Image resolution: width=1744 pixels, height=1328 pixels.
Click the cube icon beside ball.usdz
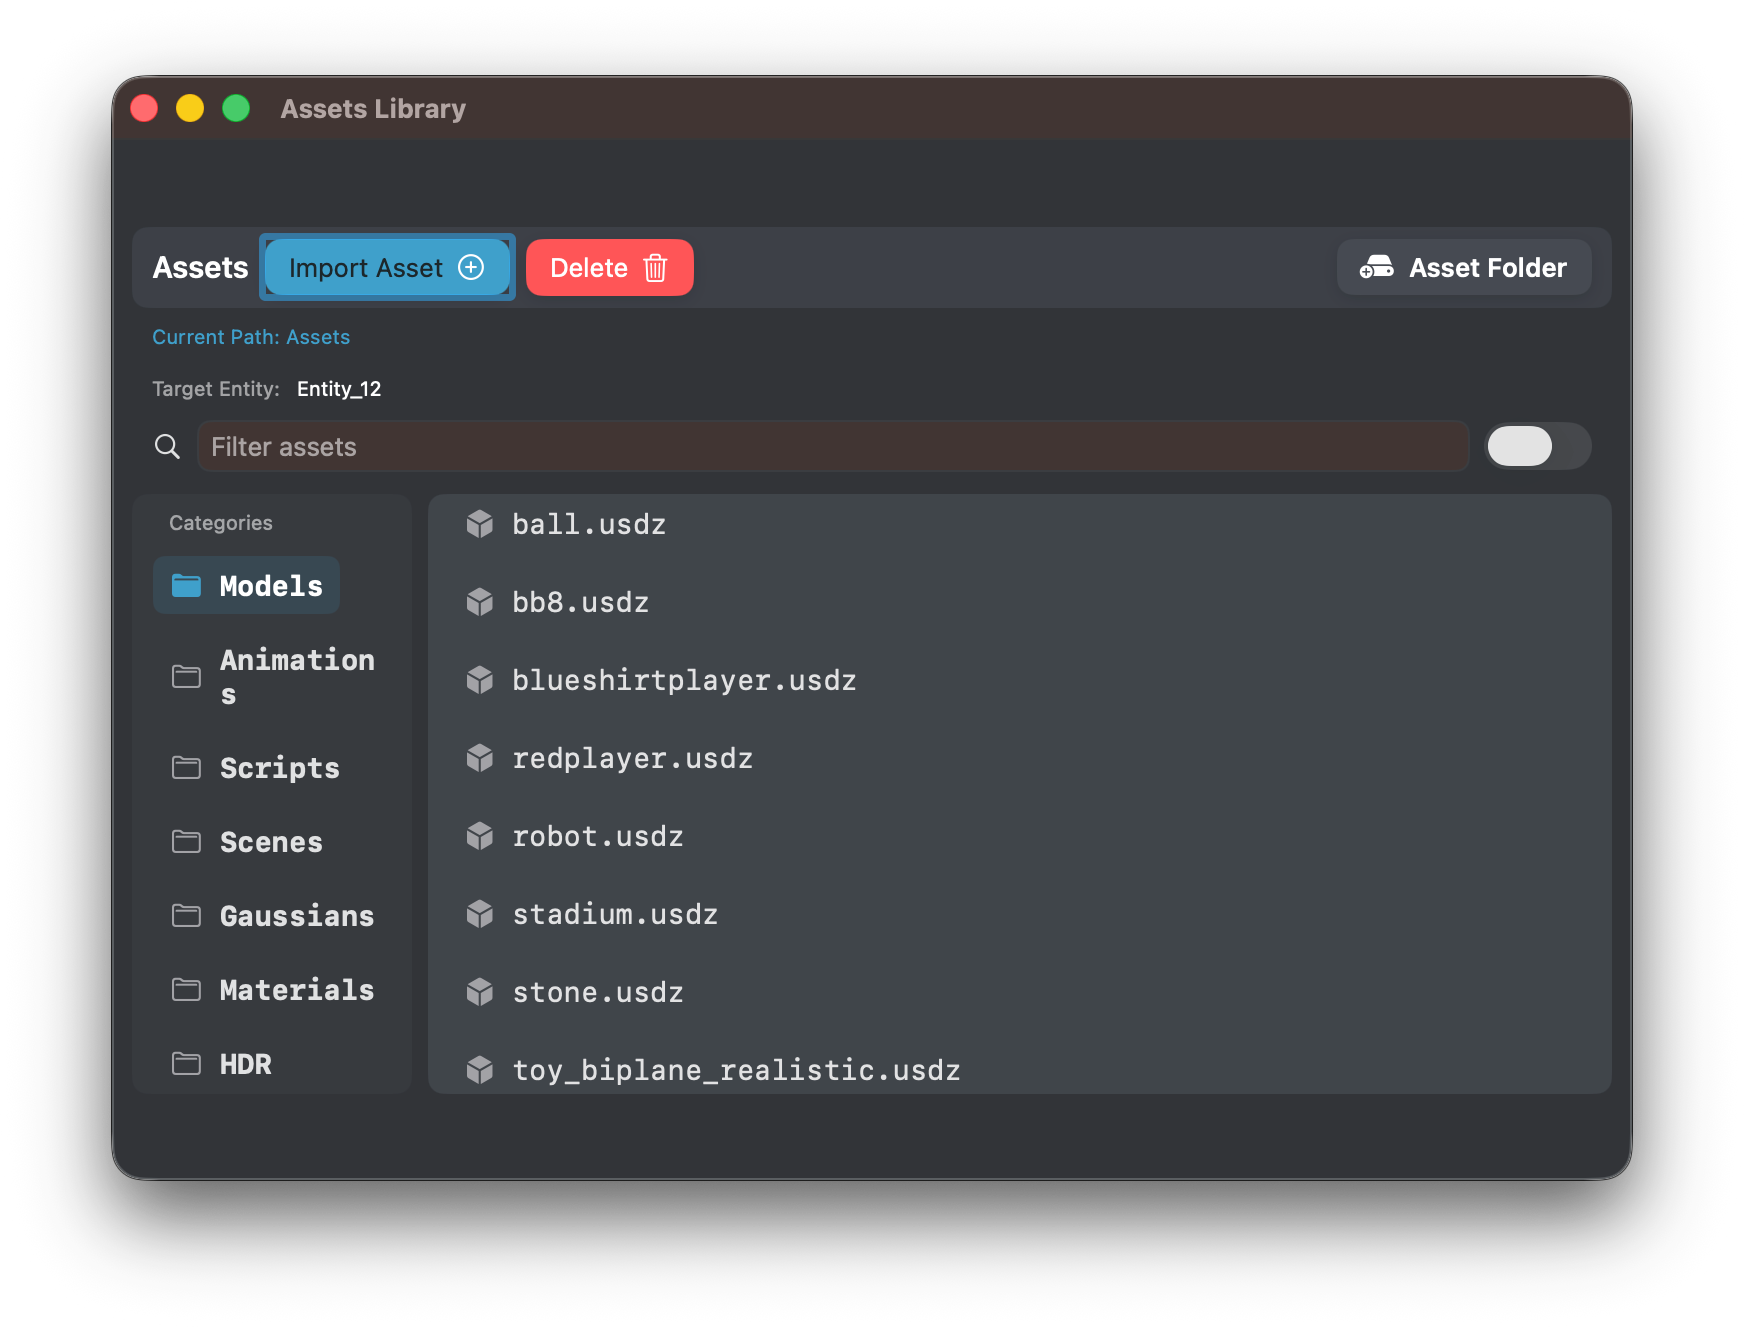coord(481,524)
